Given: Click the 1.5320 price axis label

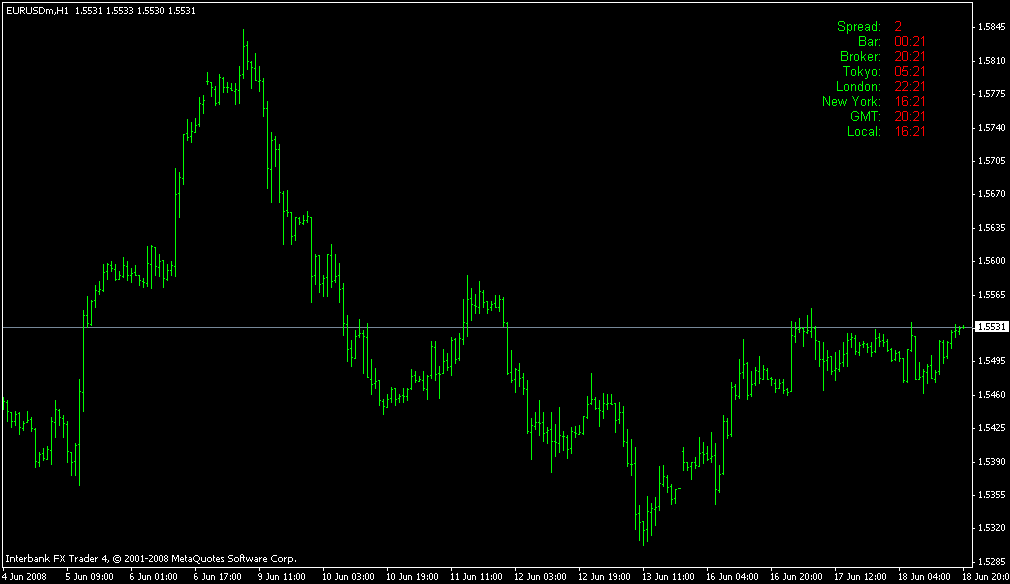Looking at the screenshot, I should tap(991, 527).
